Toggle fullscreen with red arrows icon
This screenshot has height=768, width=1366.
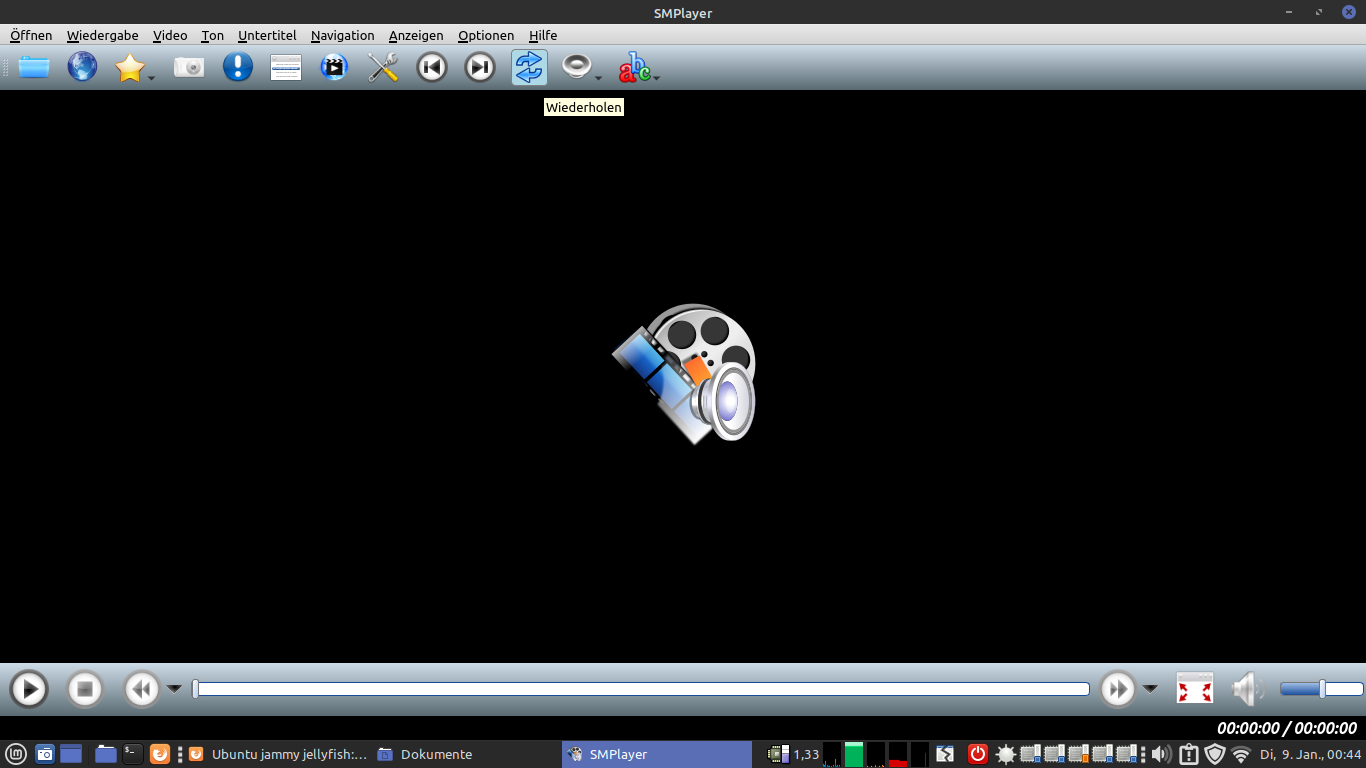tap(1195, 689)
